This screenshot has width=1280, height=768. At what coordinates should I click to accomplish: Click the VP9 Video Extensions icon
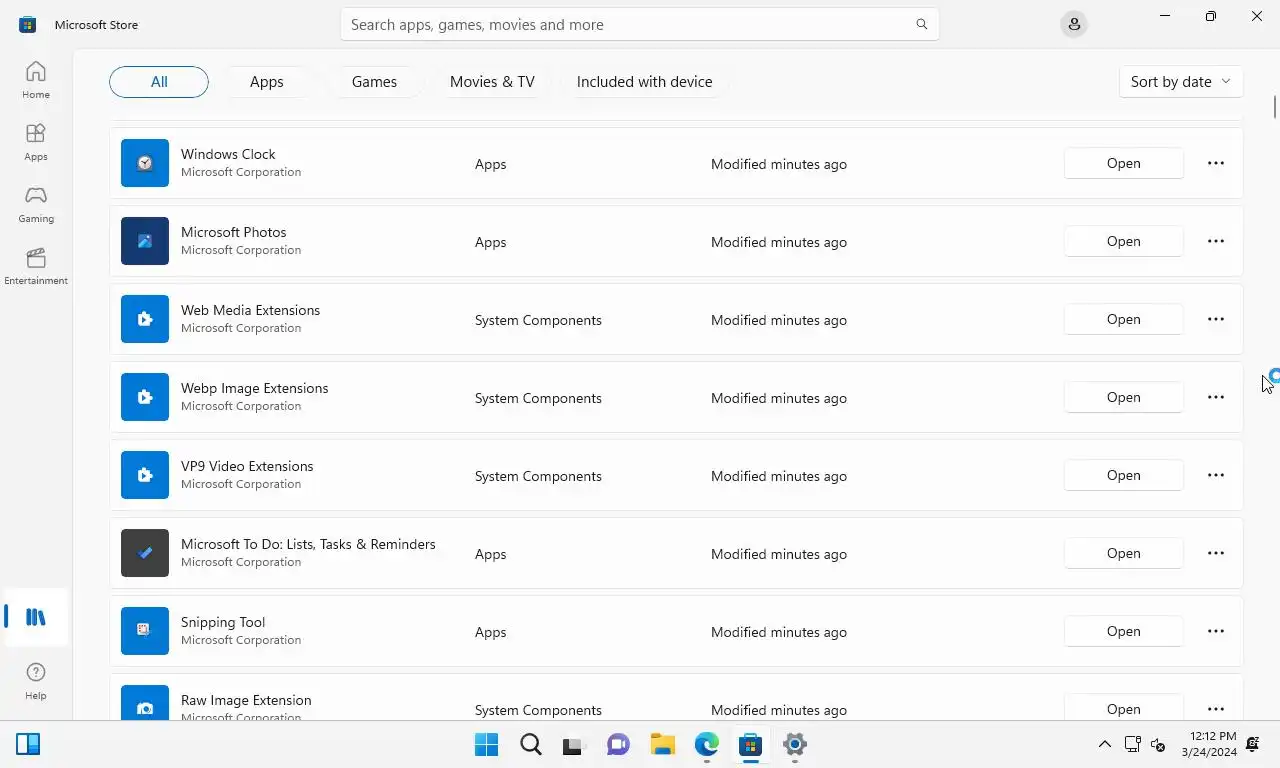click(145, 475)
